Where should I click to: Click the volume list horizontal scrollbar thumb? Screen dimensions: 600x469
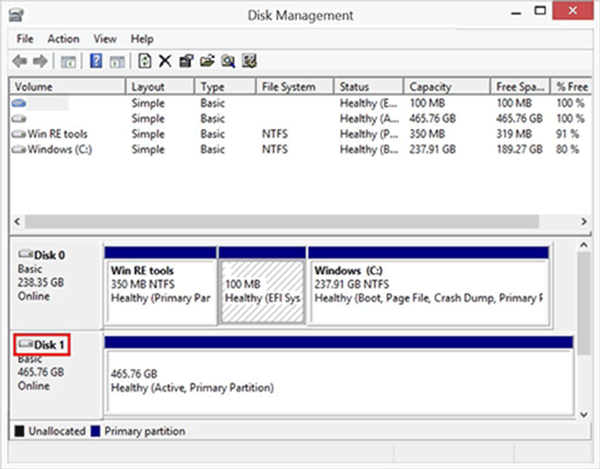coord(282,221)
